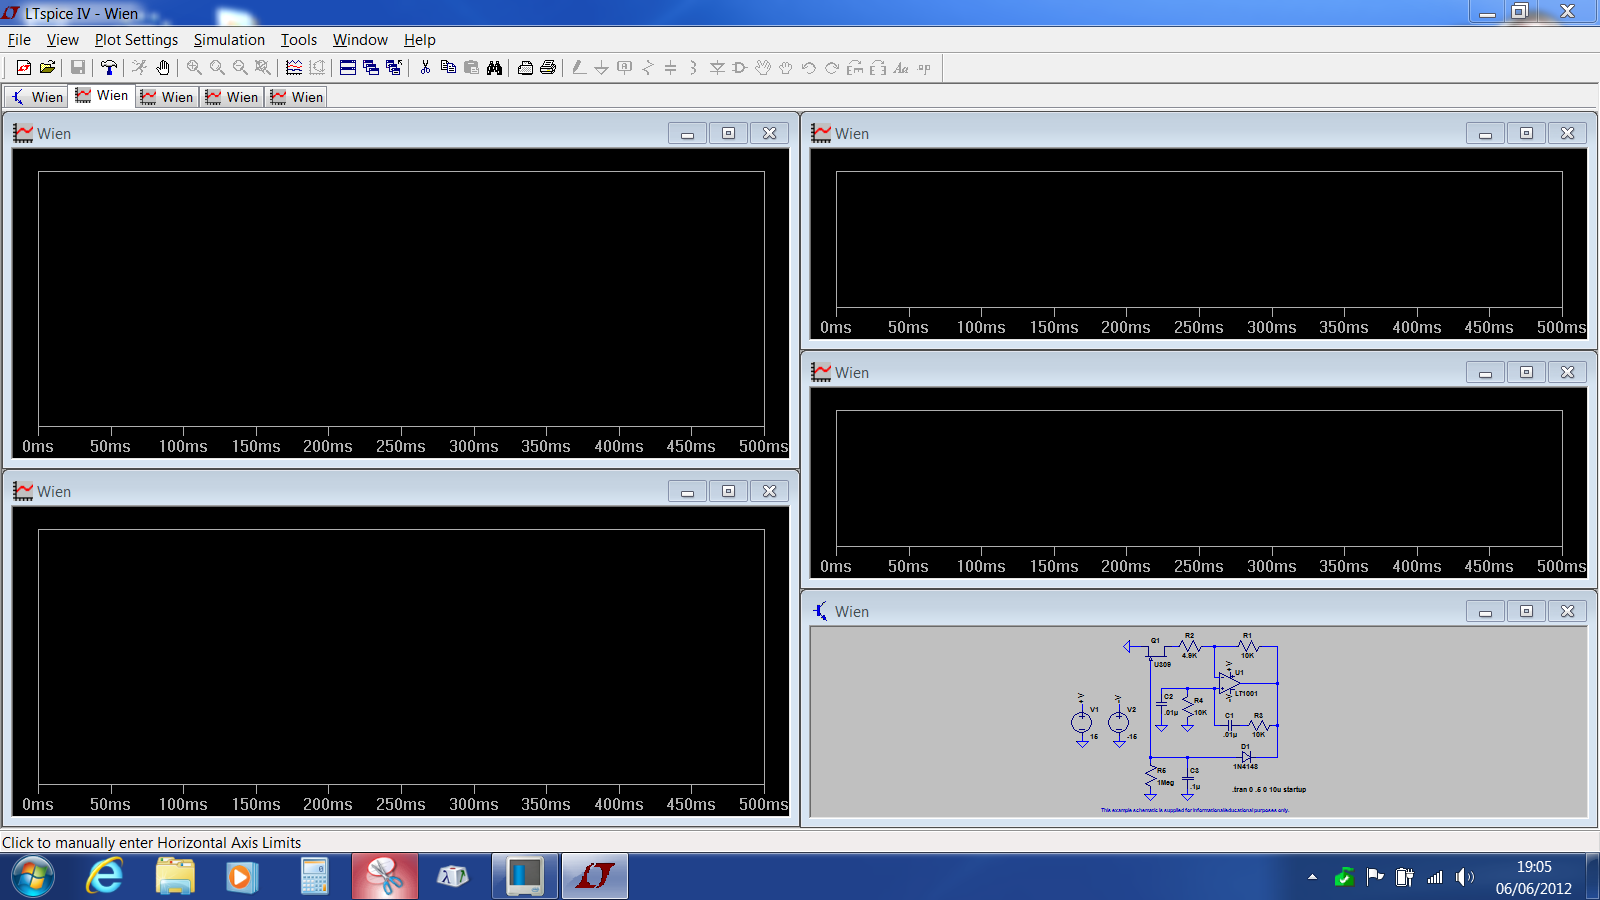Image resolution: width=1600 pixels, height=900 pixels.
Task: Select the currently active Wien plot tab
Action: tap(102, 96)
